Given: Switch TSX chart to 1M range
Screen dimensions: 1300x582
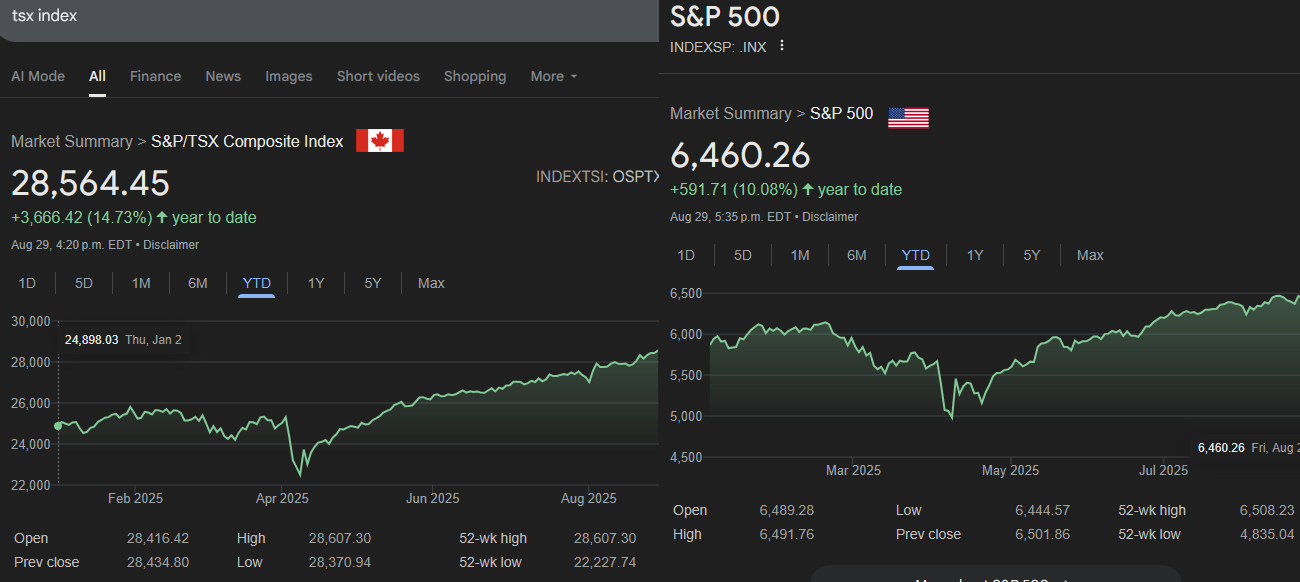Looking at the screenshot, I should click(x=141, y=283).
